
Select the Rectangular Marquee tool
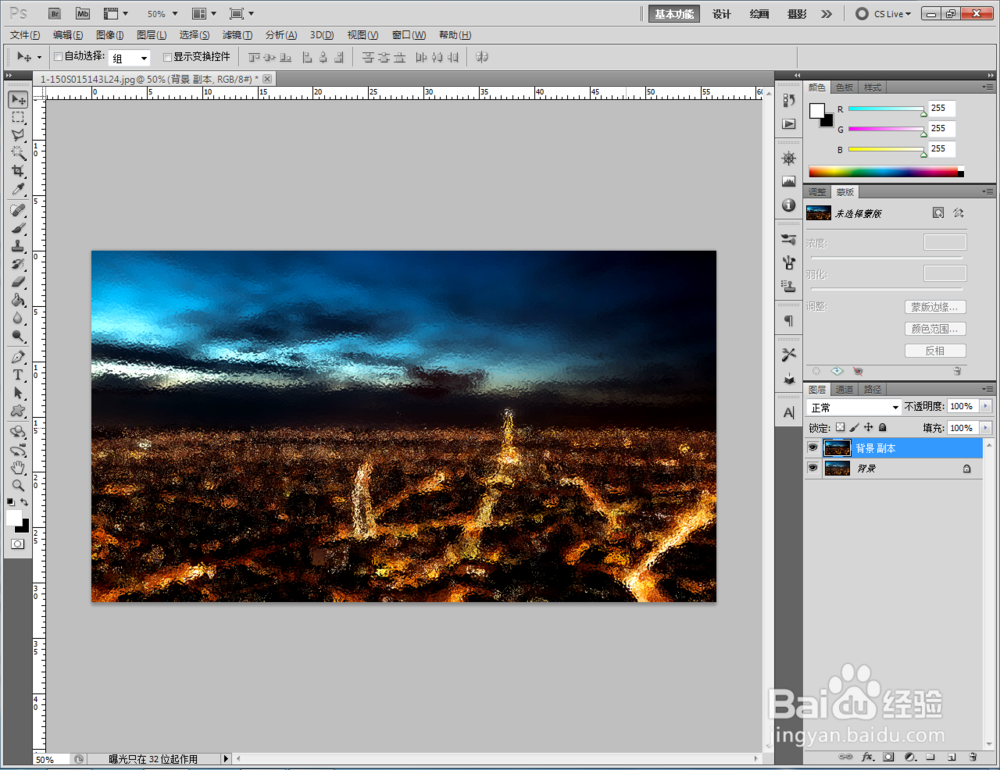pos(18,117)
